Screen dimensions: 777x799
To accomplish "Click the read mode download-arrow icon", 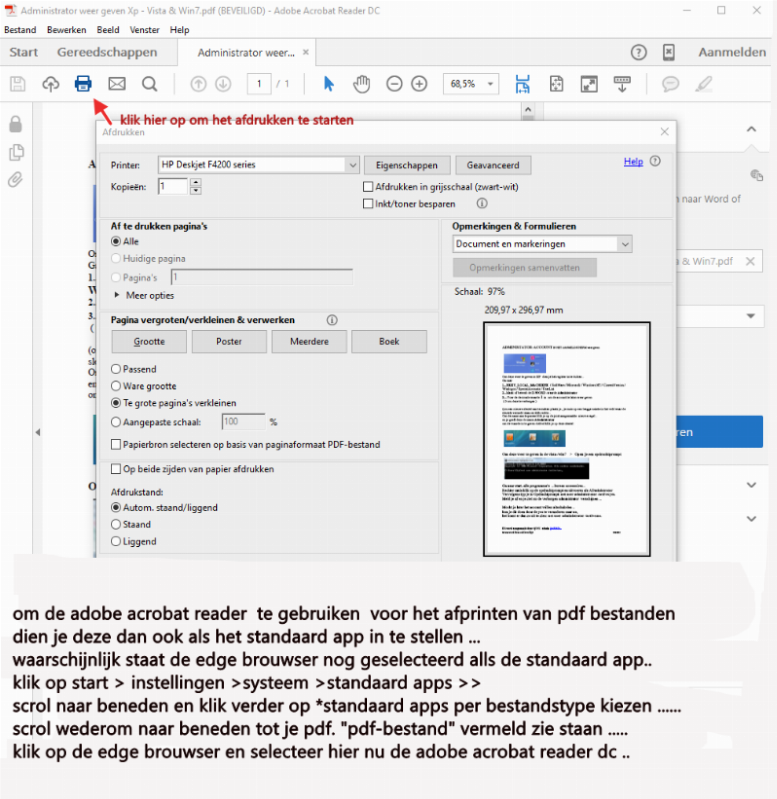I will click(622, 84).
